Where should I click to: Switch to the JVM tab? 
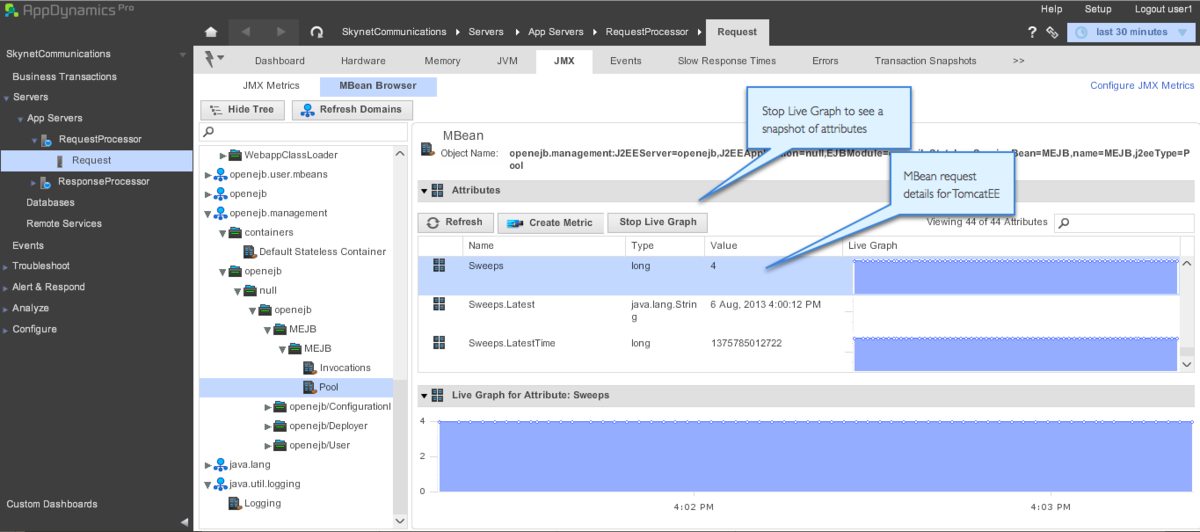pos(507,61)
